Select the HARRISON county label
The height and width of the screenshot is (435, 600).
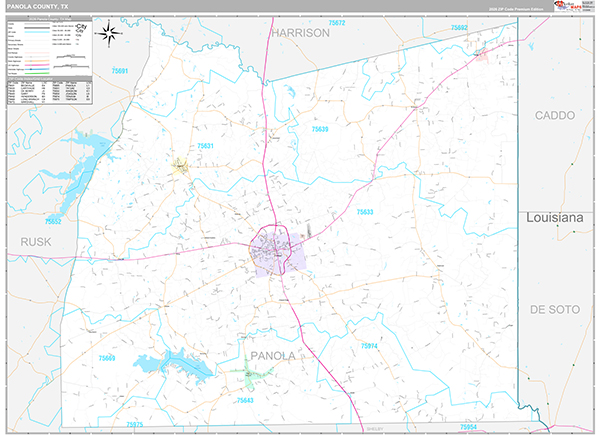[x=299, y=33]
